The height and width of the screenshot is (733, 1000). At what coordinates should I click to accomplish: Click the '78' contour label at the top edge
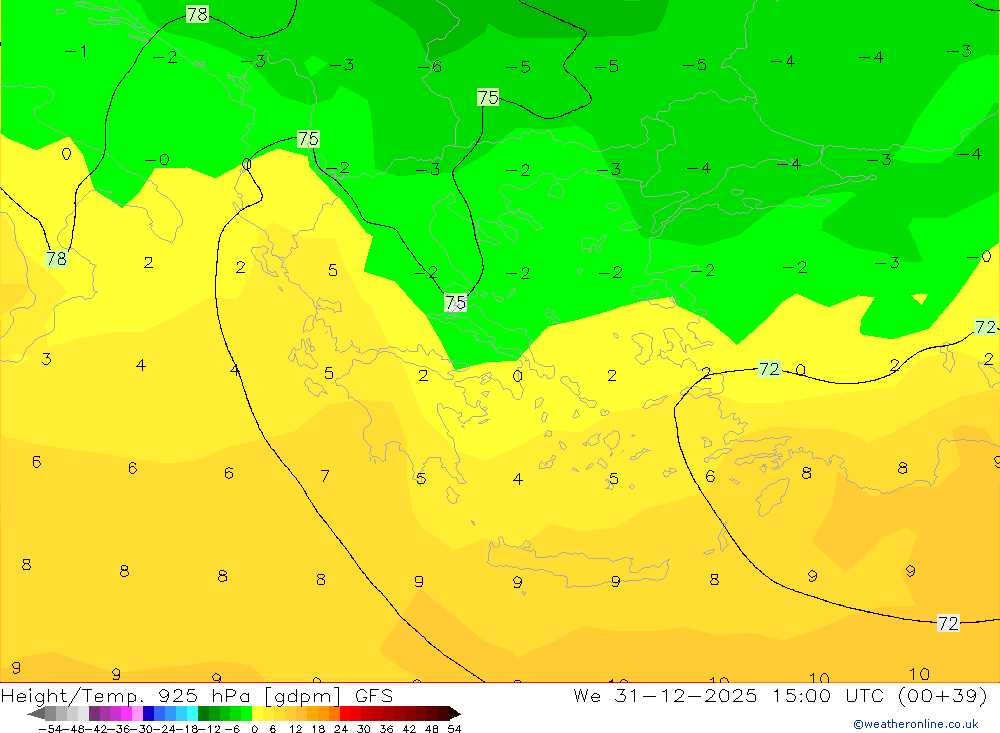tap(197, 14)
